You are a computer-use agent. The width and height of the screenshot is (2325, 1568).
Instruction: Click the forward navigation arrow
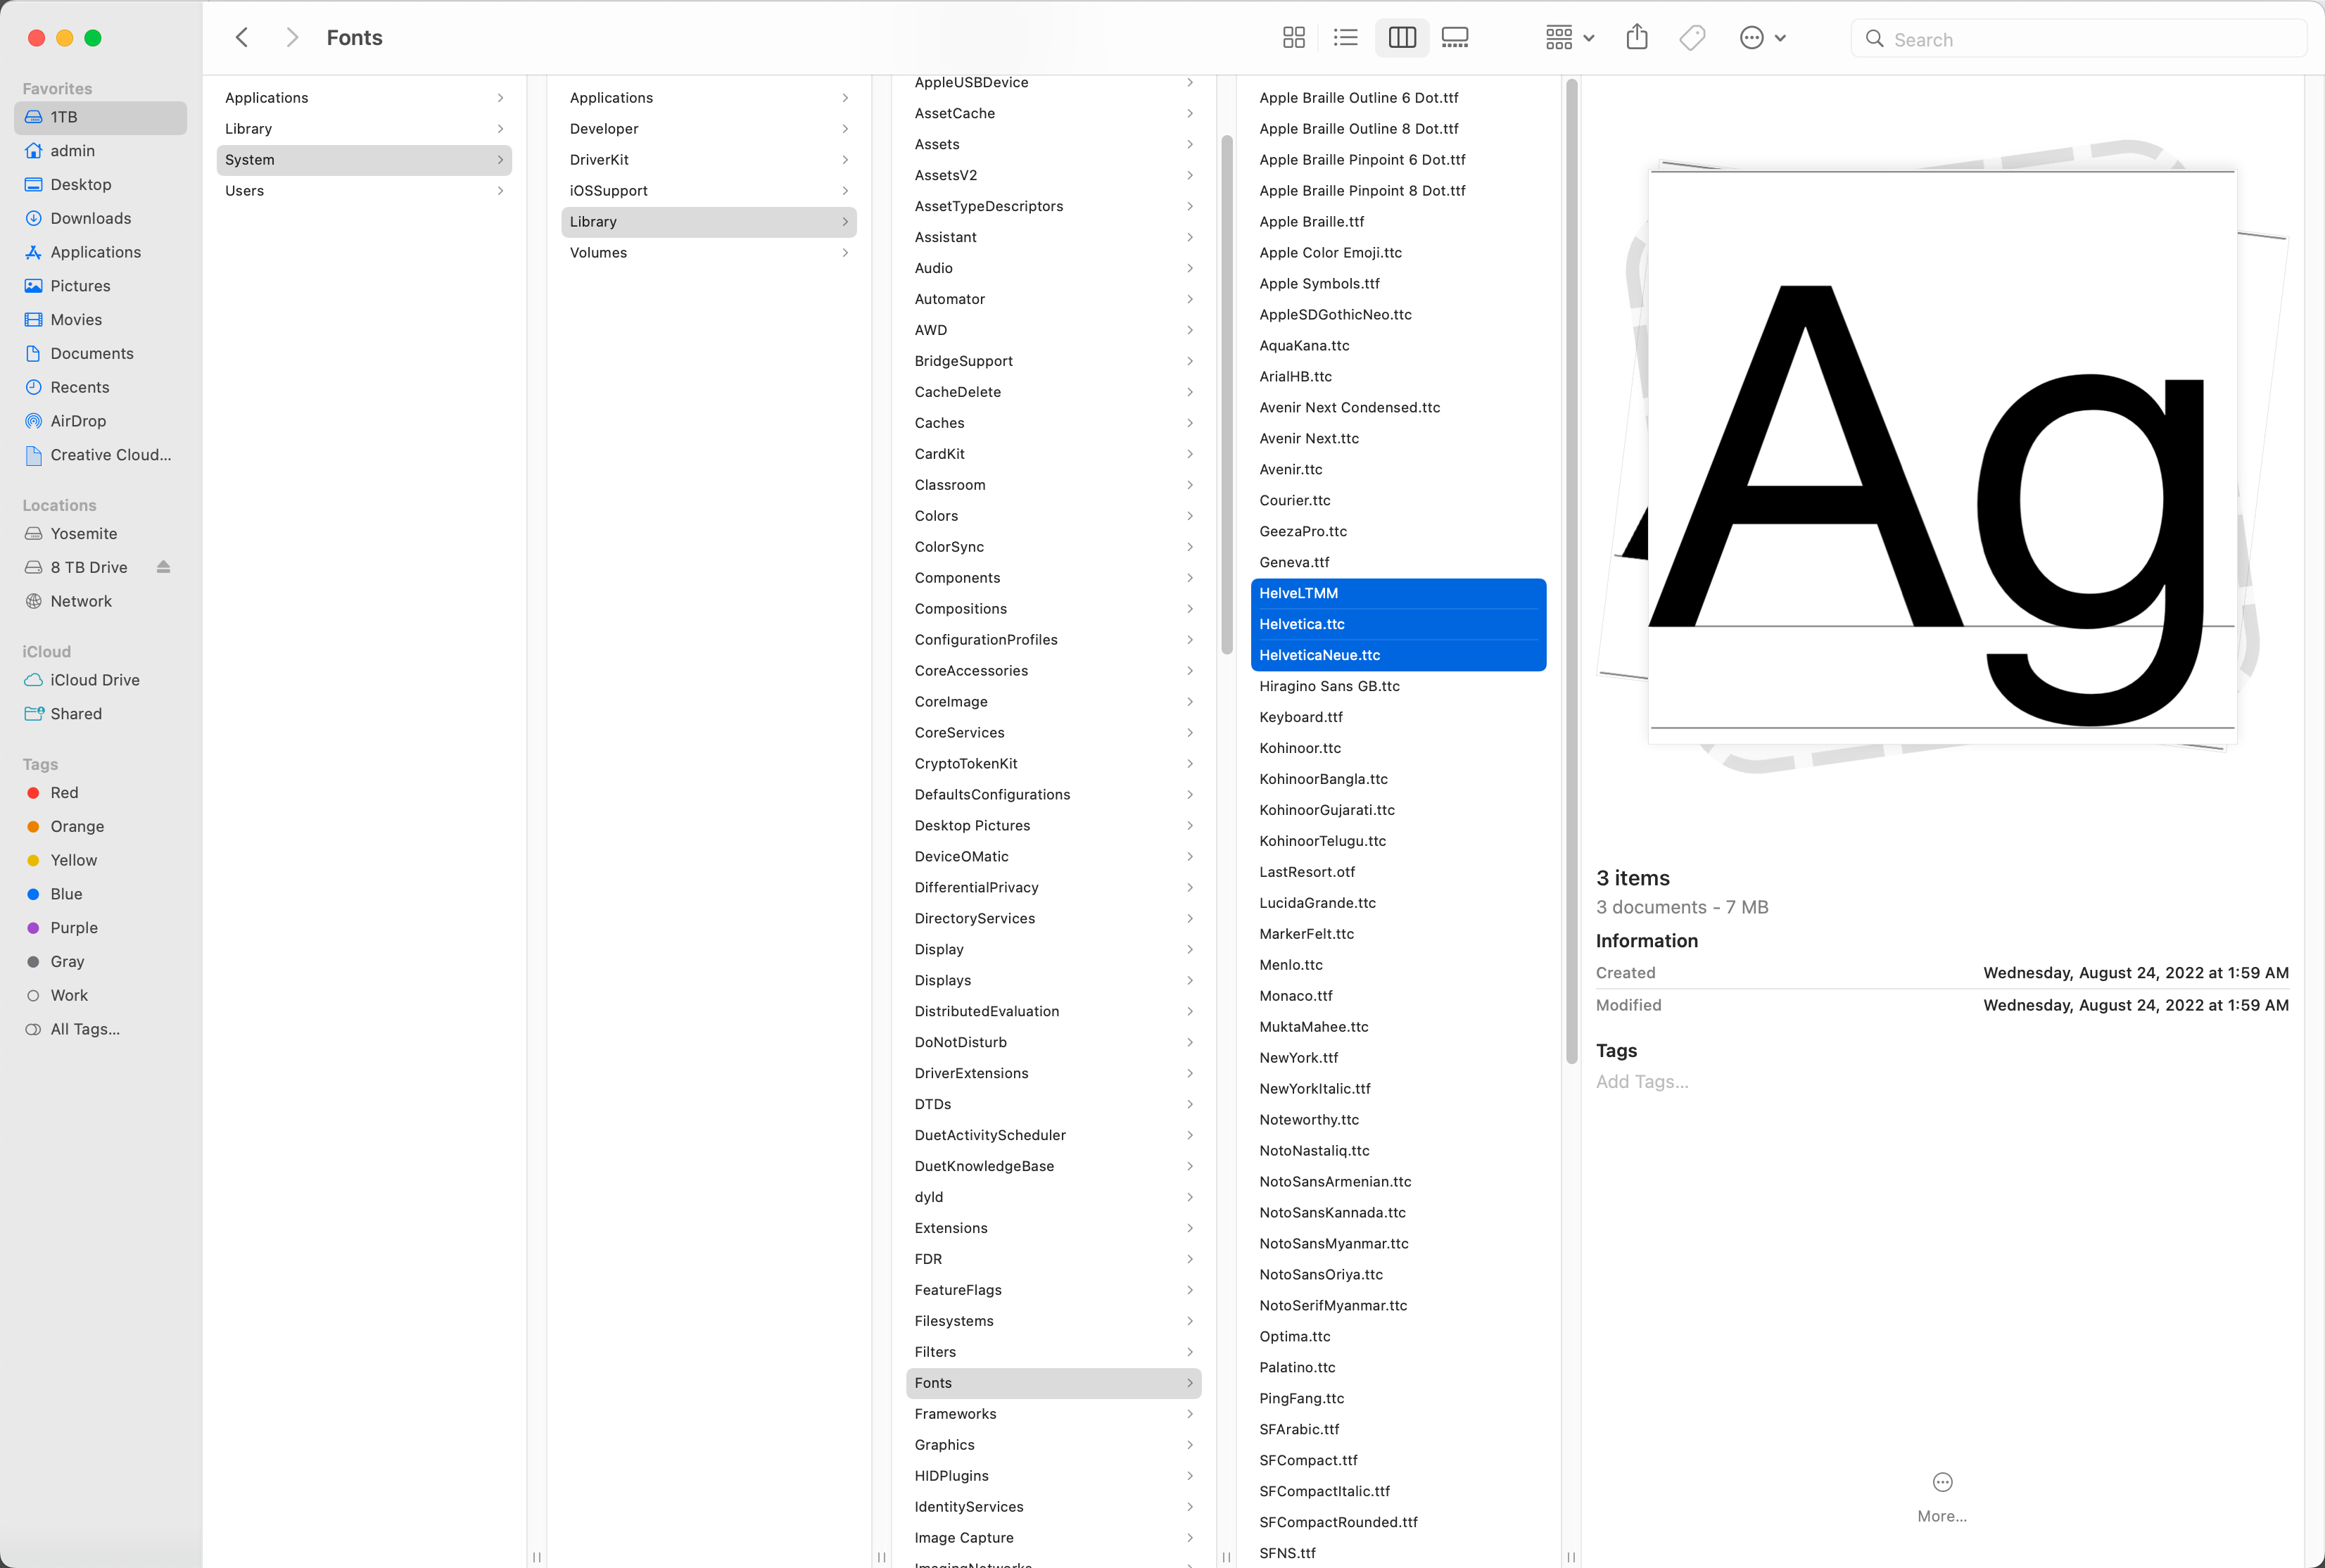point(292,37)
